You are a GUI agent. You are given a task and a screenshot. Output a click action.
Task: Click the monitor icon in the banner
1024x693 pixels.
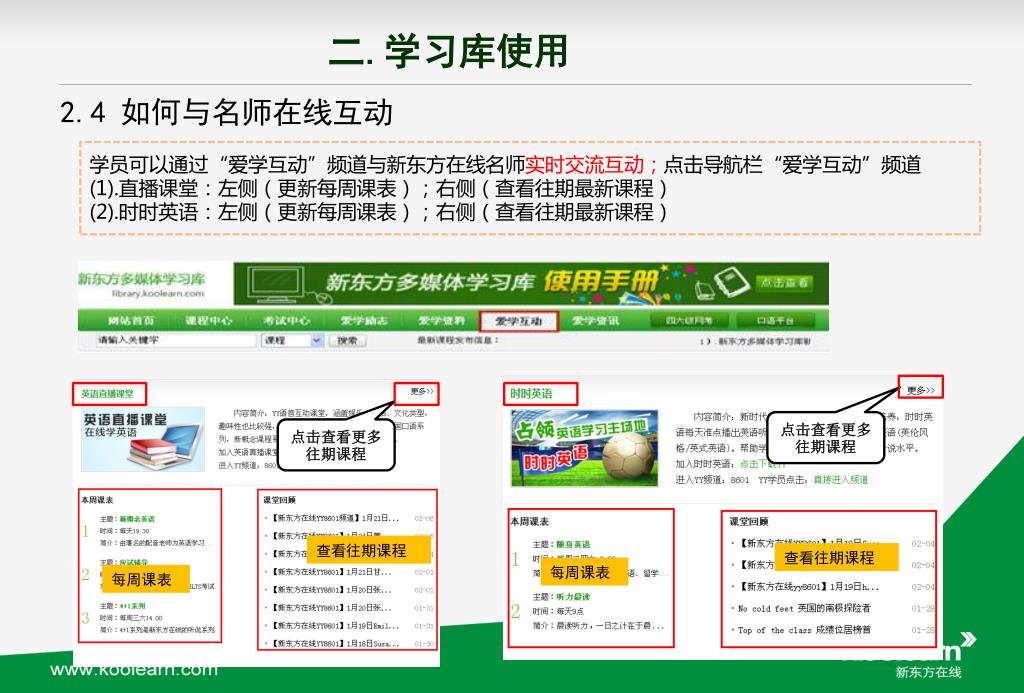(x=274, y=285)
